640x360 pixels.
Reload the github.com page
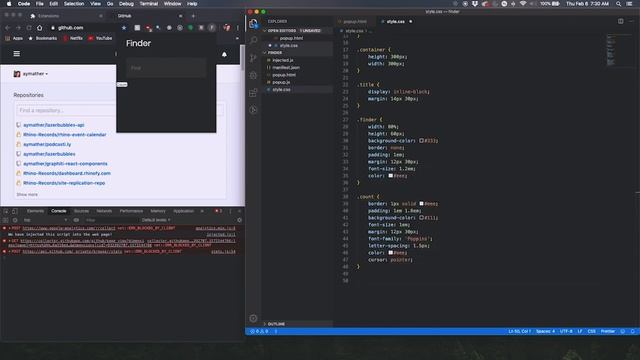[x=29, y=28]
